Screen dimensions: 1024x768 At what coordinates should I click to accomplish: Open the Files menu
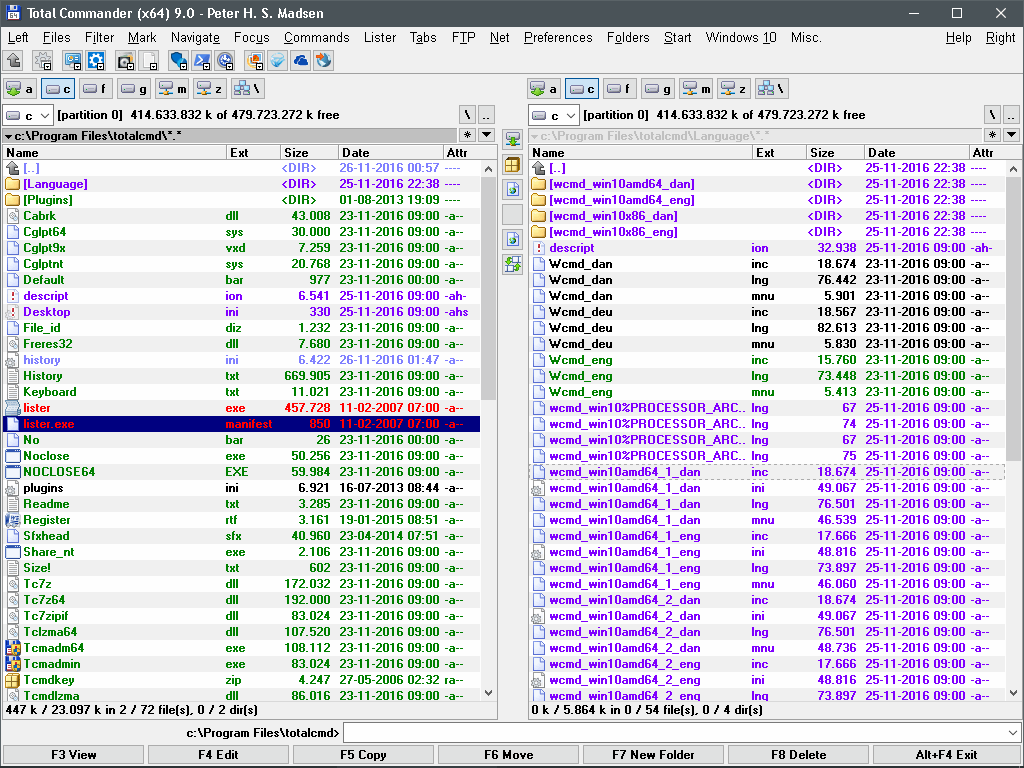[x=57, y=38]
